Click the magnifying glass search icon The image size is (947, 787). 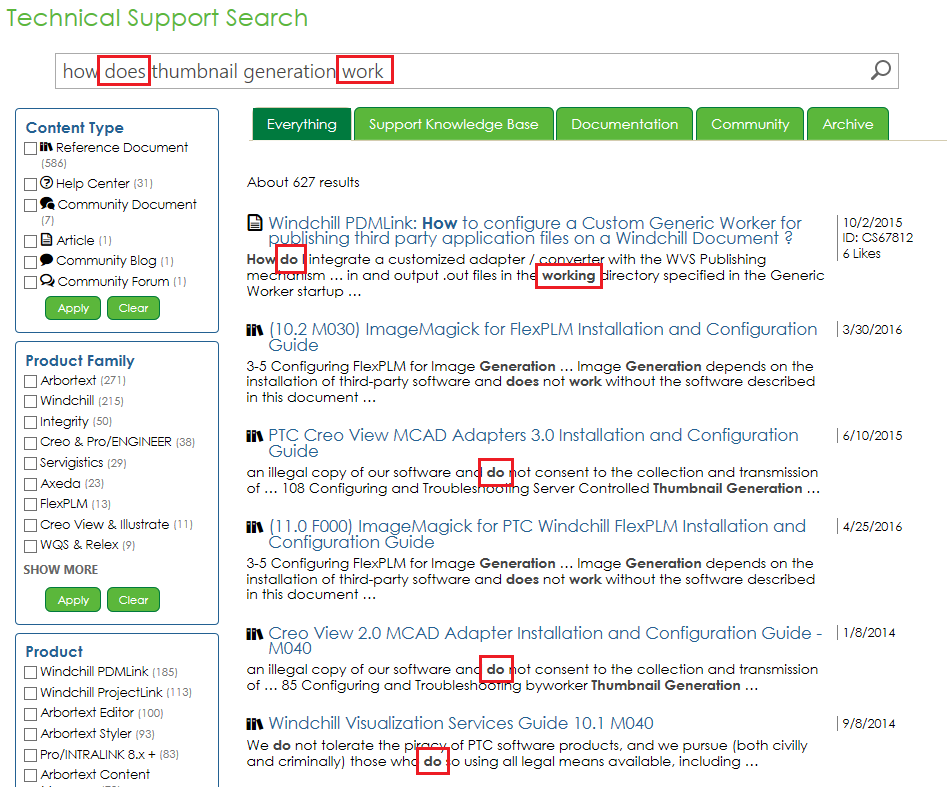881,70
